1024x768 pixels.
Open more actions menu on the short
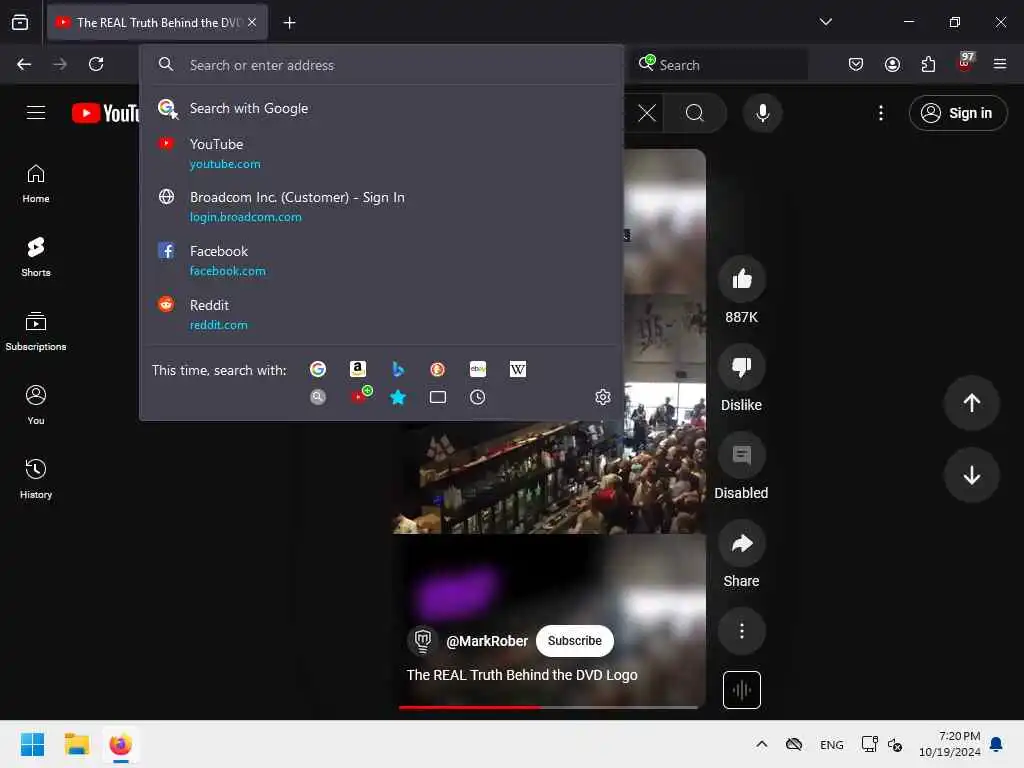[742, 631]
